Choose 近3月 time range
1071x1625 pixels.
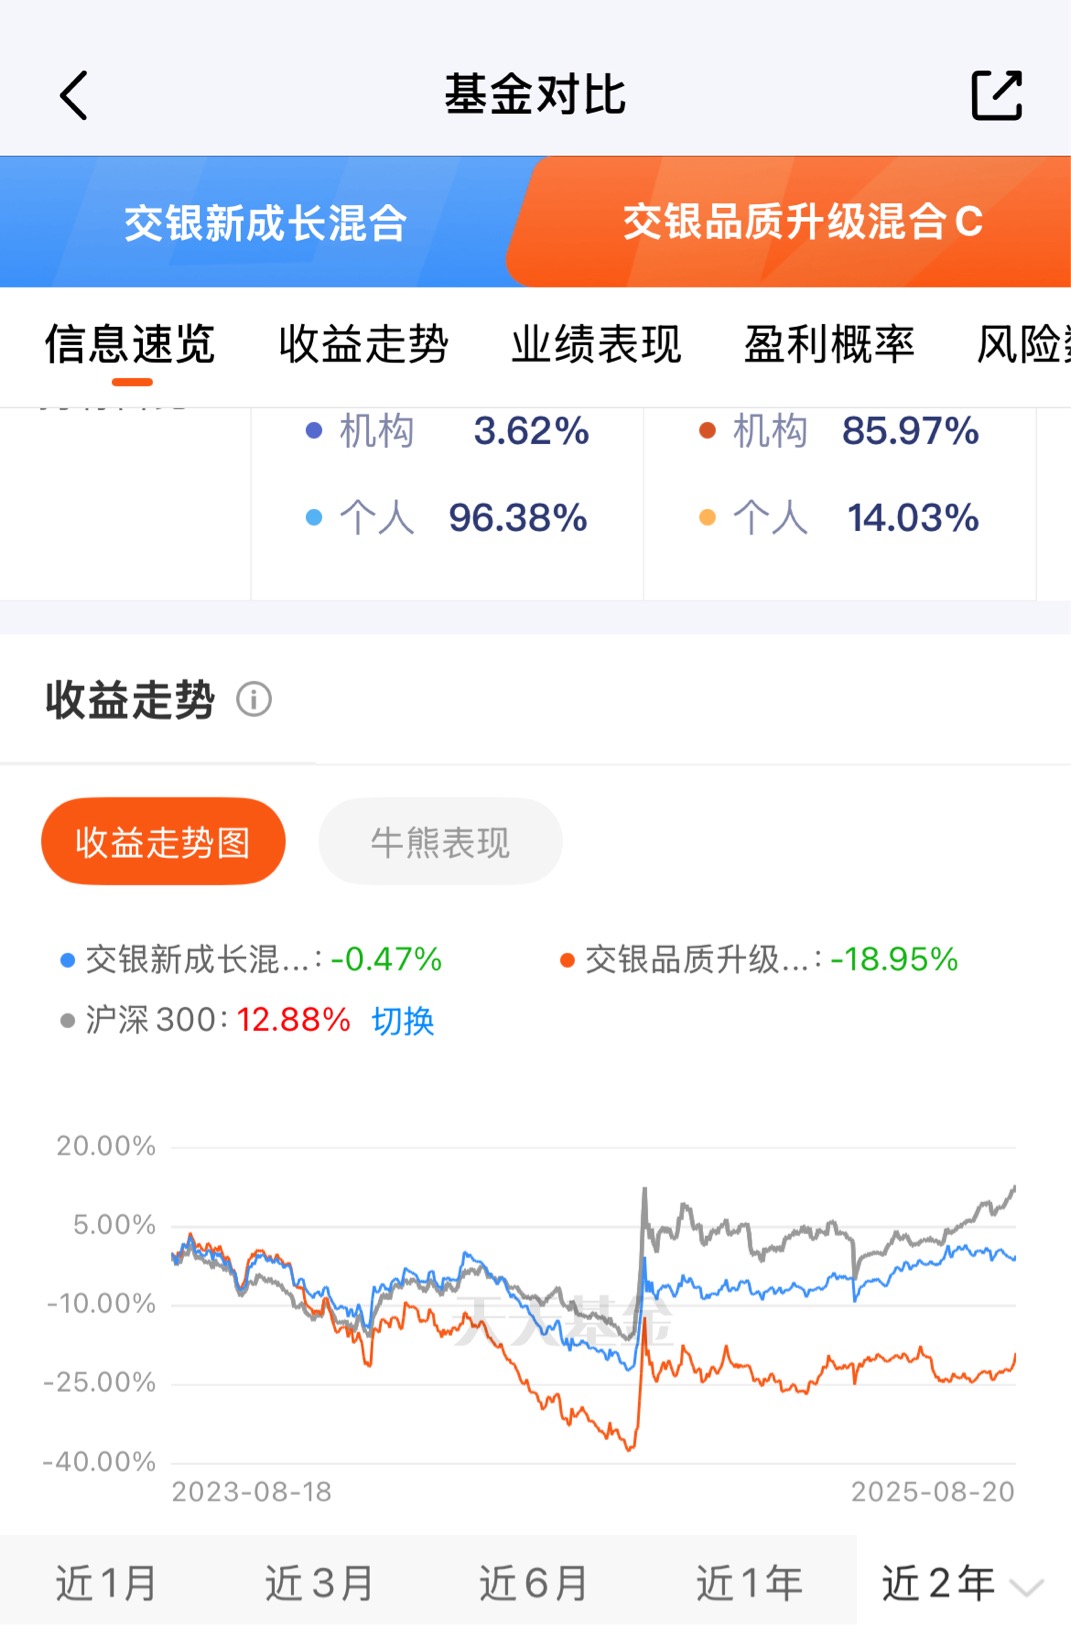pos(320,1583)
